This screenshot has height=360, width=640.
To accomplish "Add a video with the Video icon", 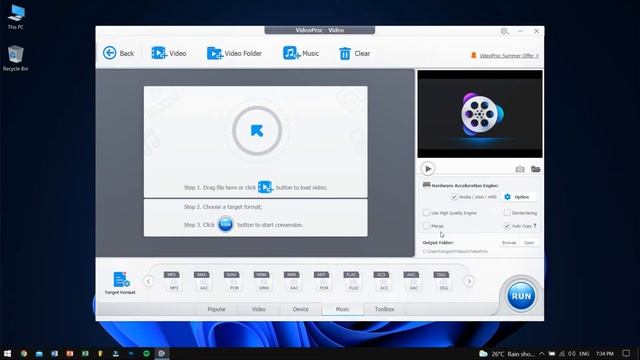I will point(159,53).
